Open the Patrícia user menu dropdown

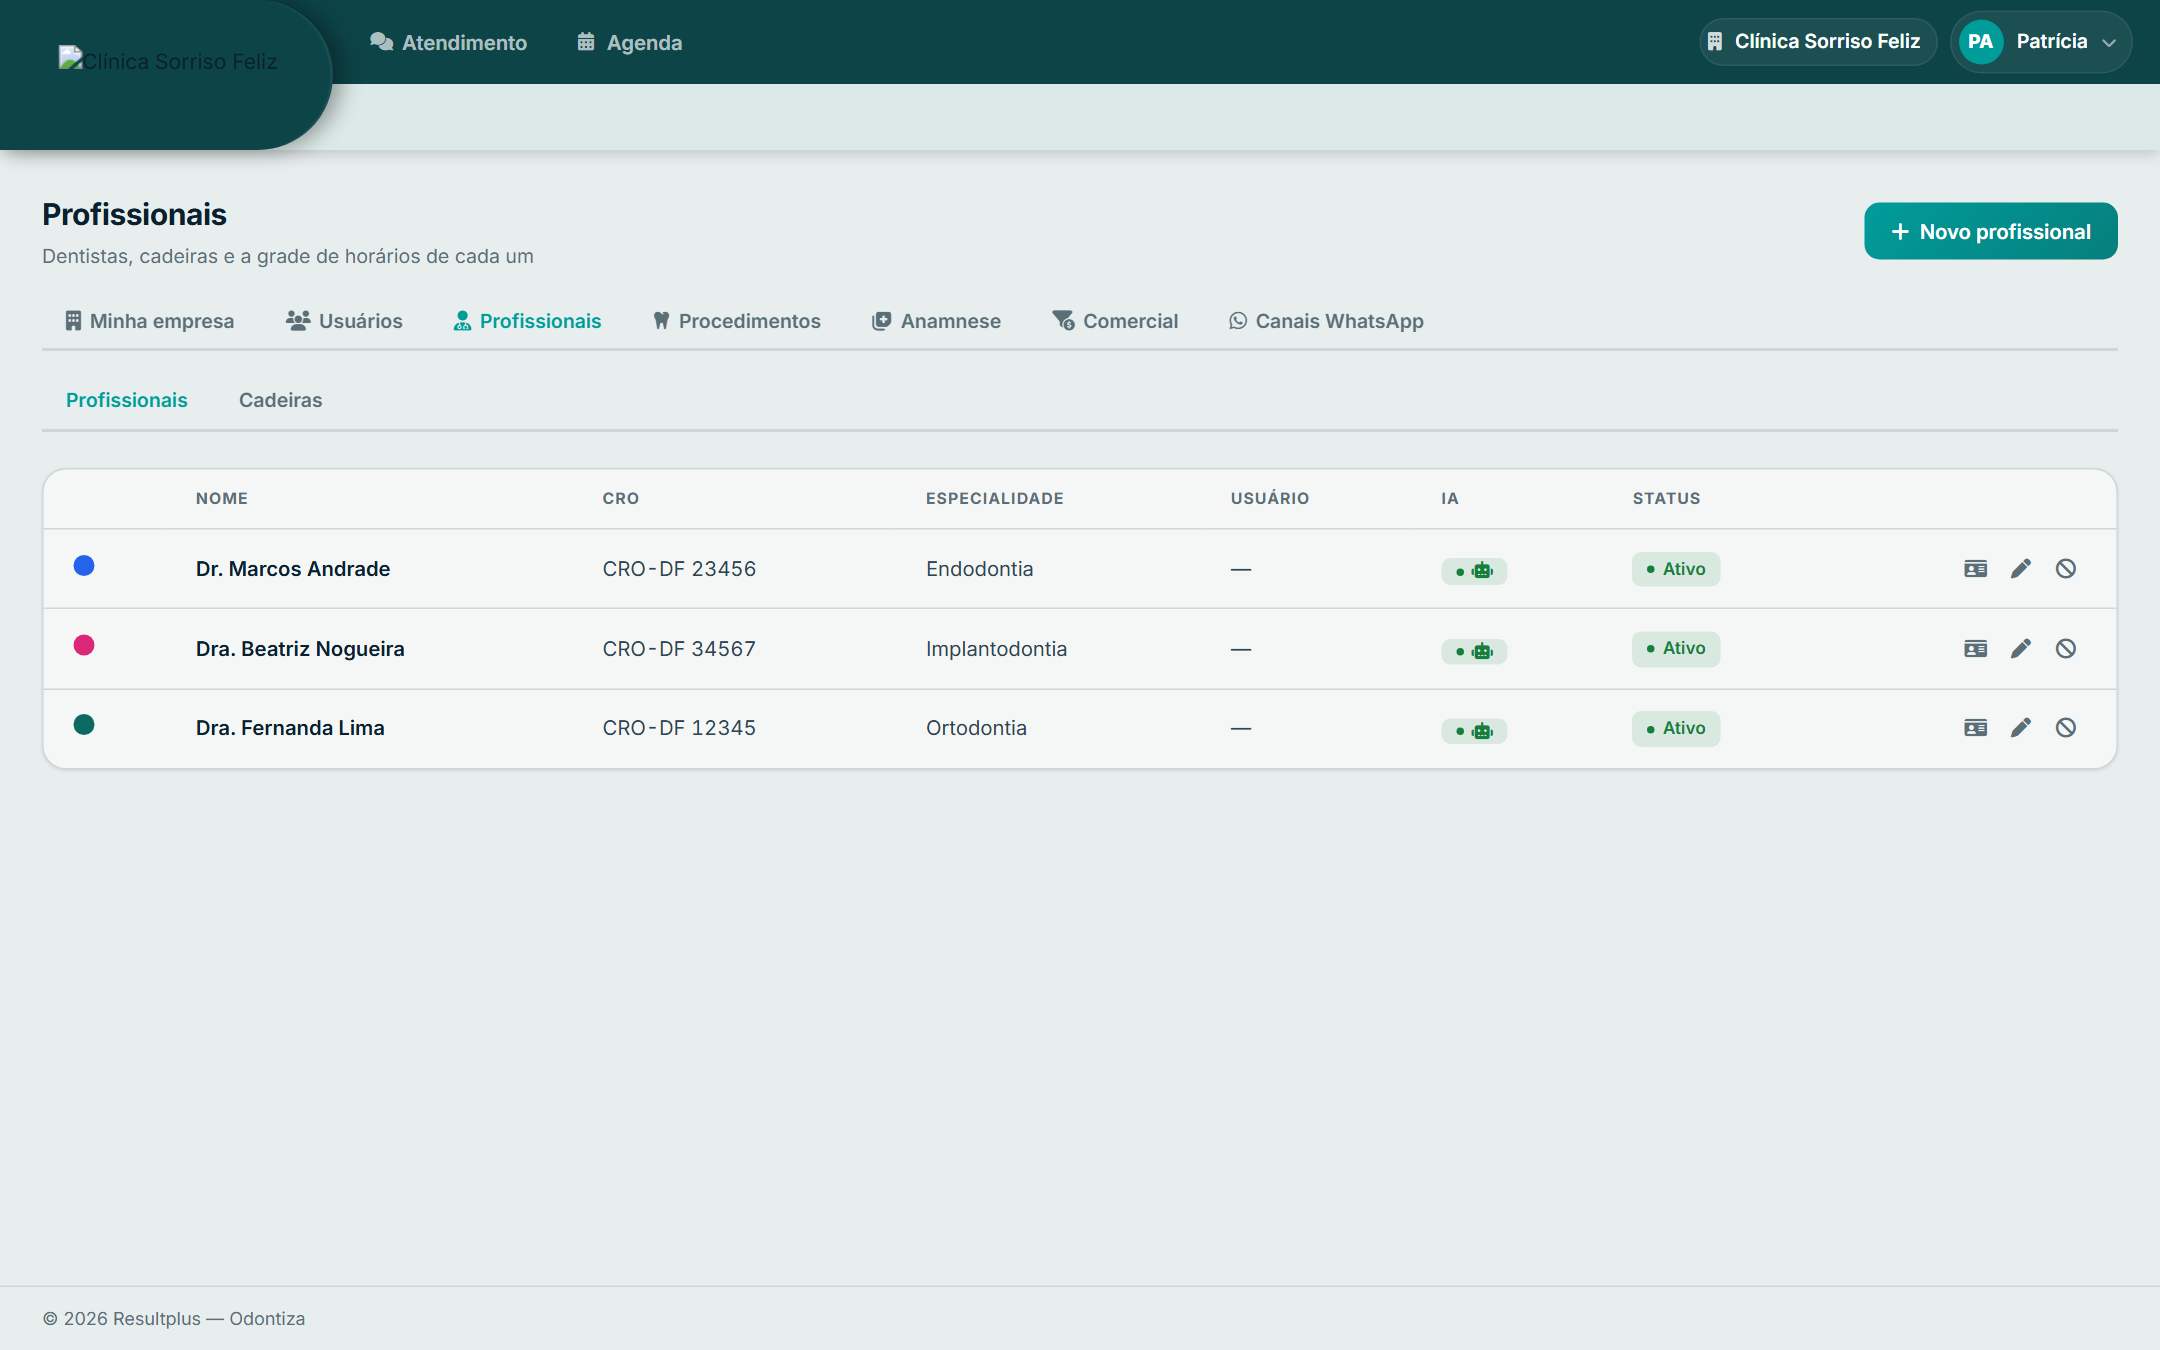coord(2041,42)
